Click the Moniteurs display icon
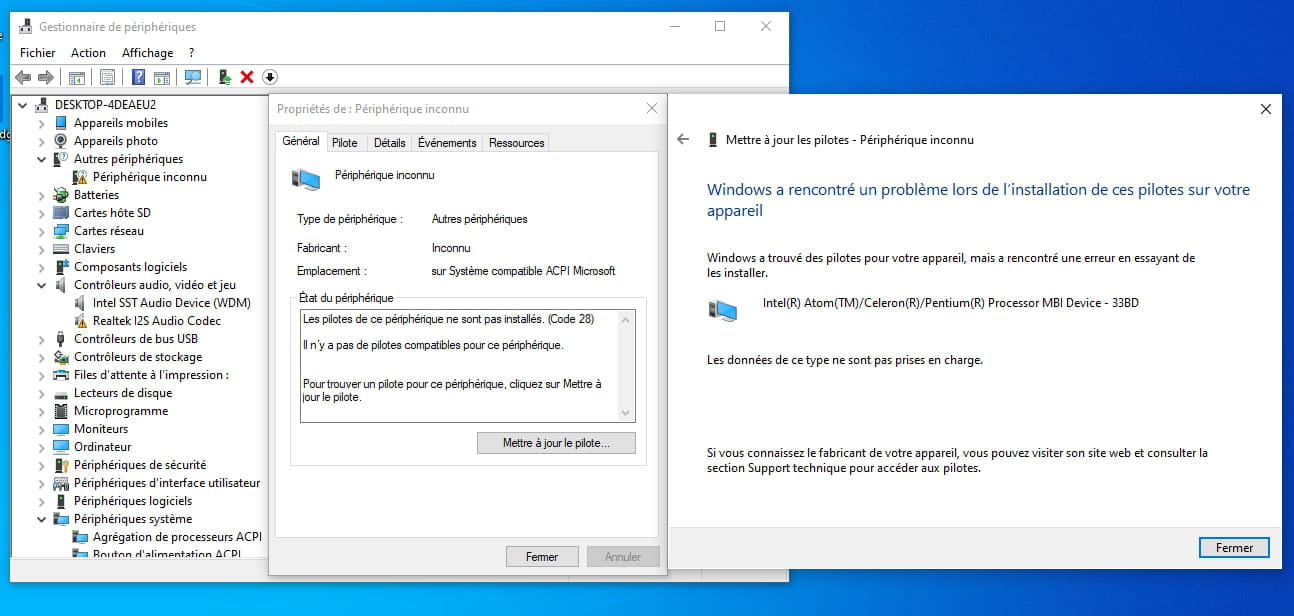Image resolution: width=1294 pixels, height=616 pixels. (61, 429)
